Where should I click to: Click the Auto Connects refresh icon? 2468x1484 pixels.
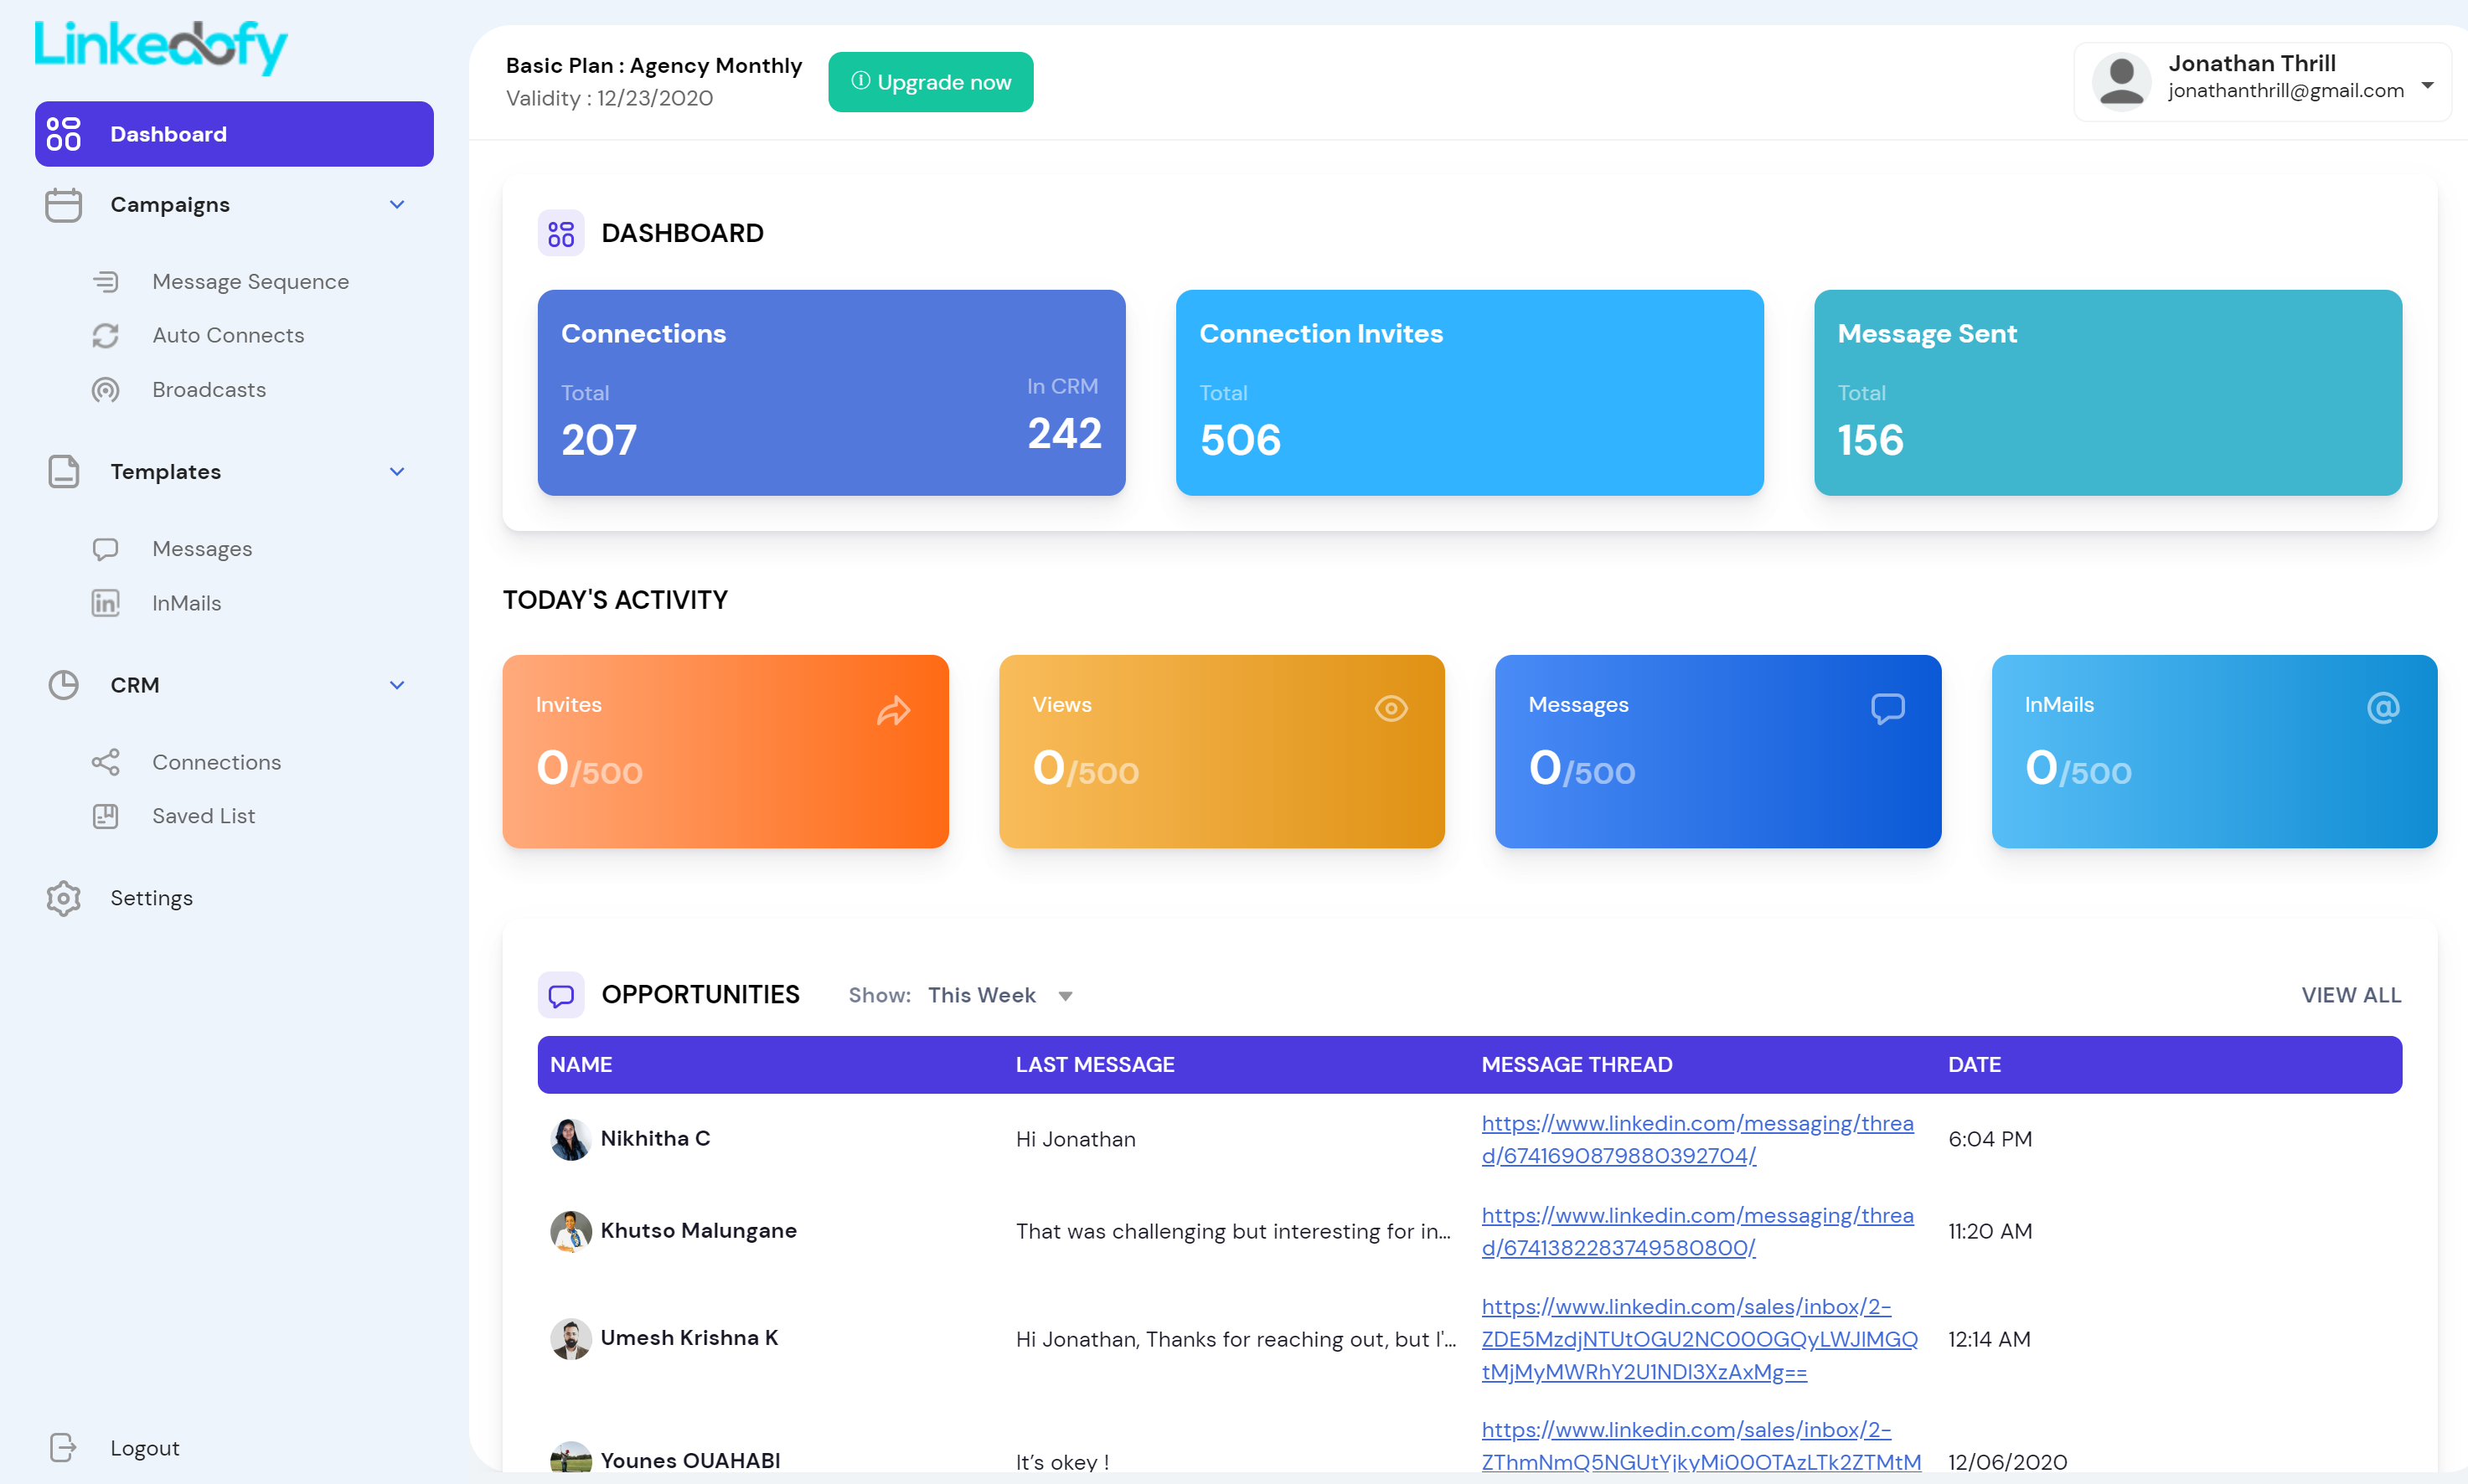(x=105, y=336)
